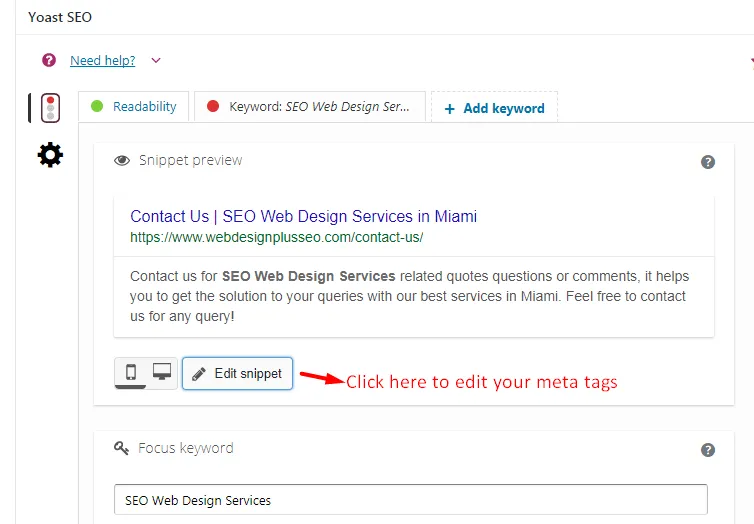Screen dimensions: 754x524
Task: Collapse the Yoast SEO panel heading
Action: point(60,17)
